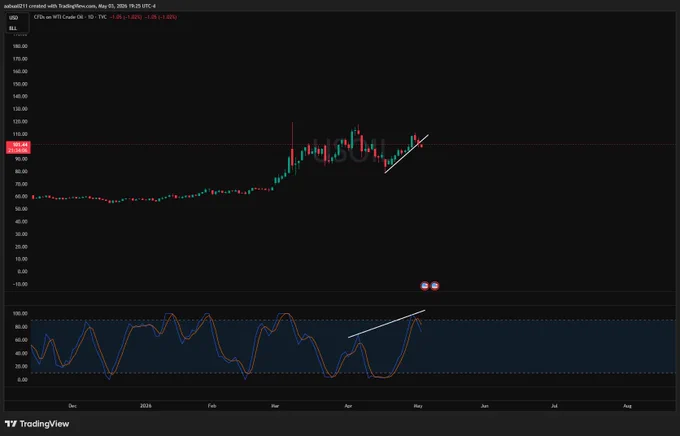Image resolution: width=680 pixels, height=436 pixels.
Task: Click the May label on time axis
Action: click(418, 406)
